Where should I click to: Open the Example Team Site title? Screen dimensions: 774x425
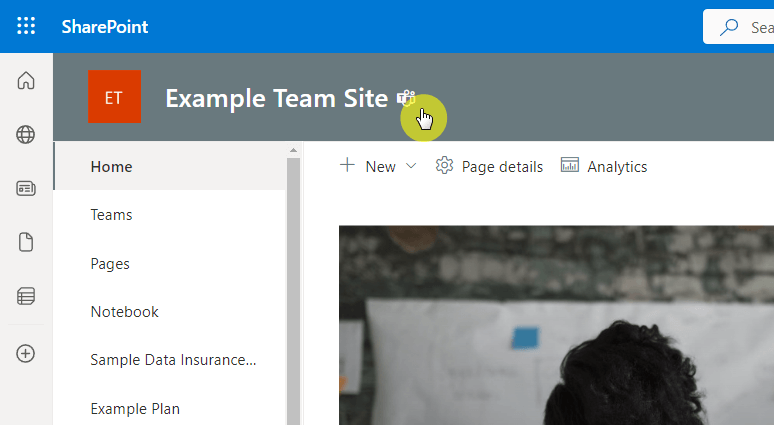click(x=276, y=98)
